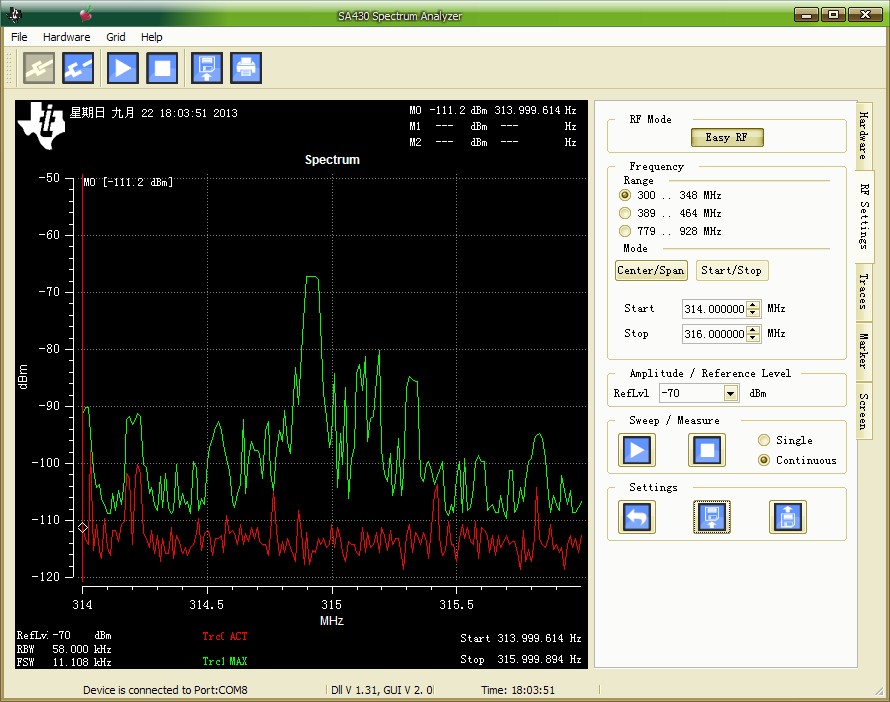Click the Easy RF button
Viewport: 890px width, 702px height.
pyautogui.click(x=727, y=137)
